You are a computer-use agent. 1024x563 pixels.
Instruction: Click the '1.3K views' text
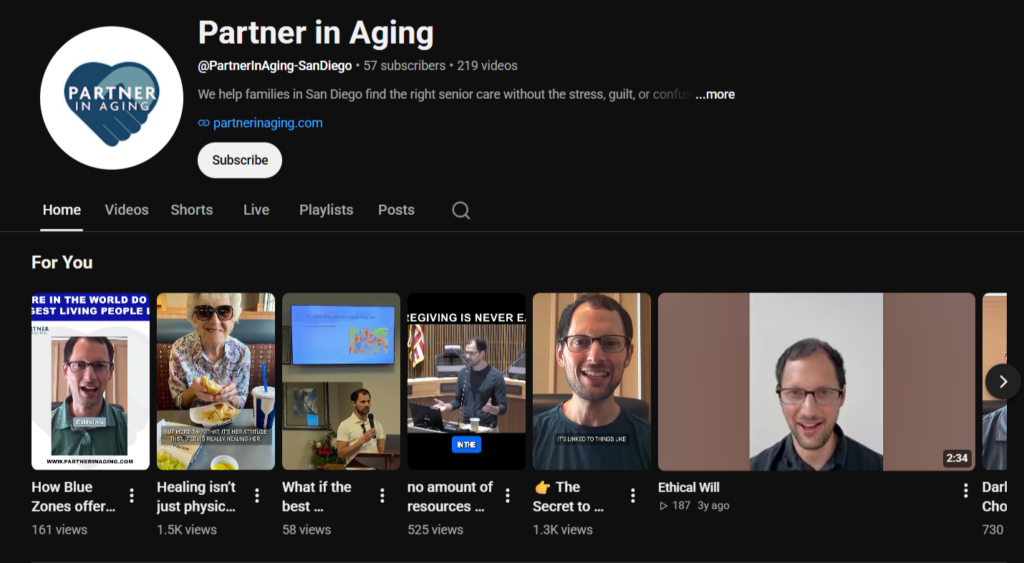tap(563, 530)
